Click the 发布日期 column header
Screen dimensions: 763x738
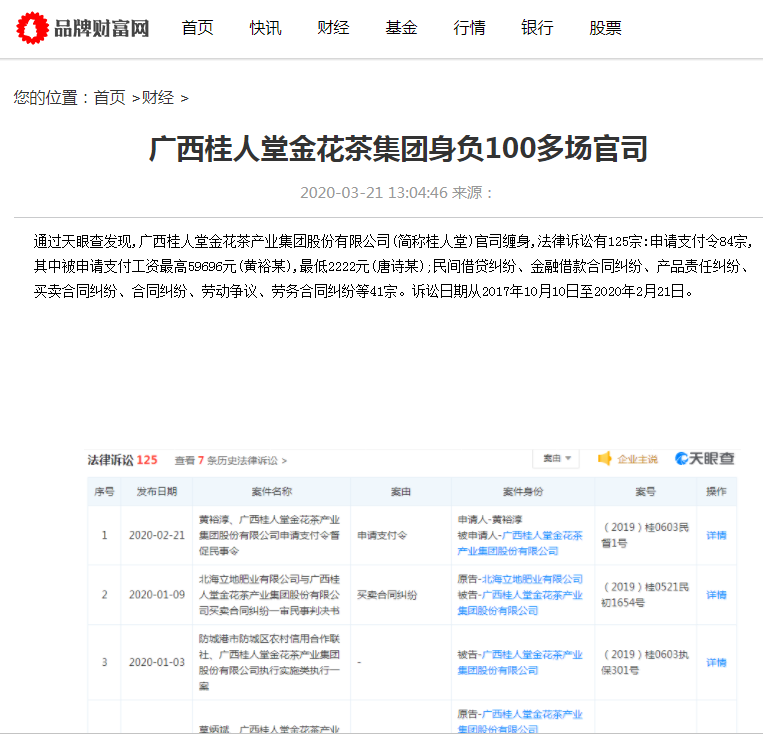(157, 492)
